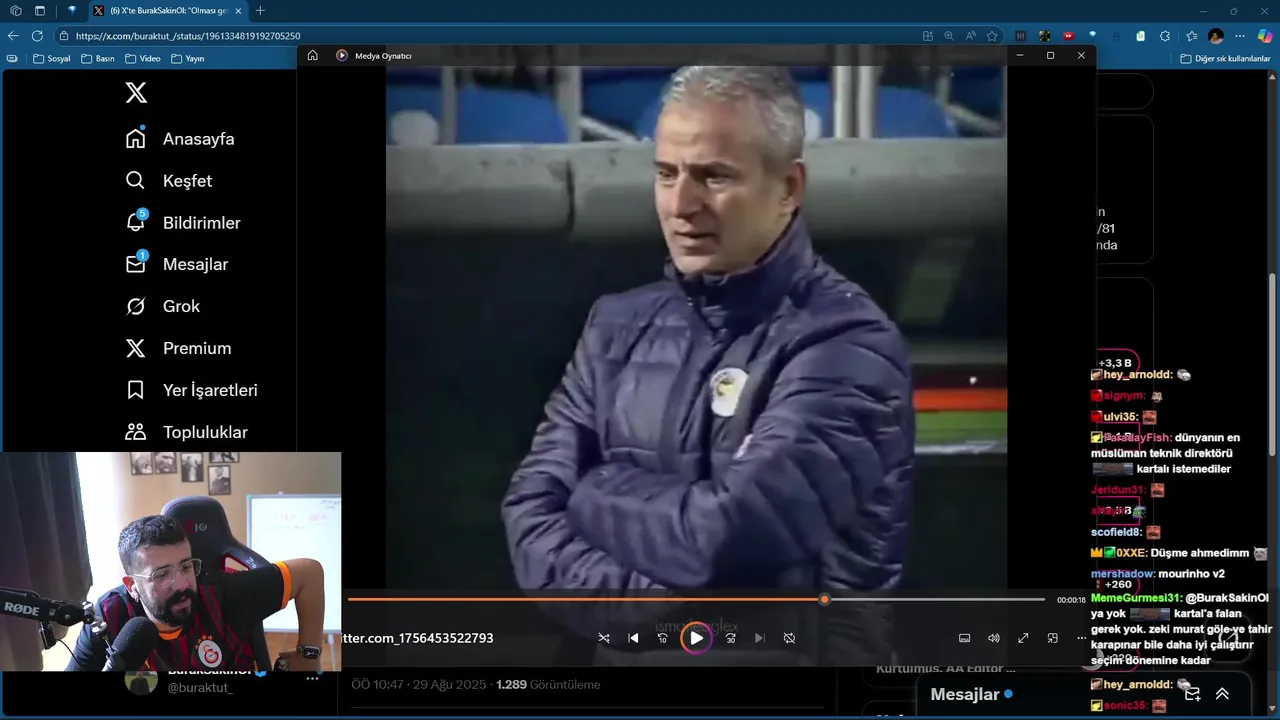Open Mesajlar from the sidebar

177,265
